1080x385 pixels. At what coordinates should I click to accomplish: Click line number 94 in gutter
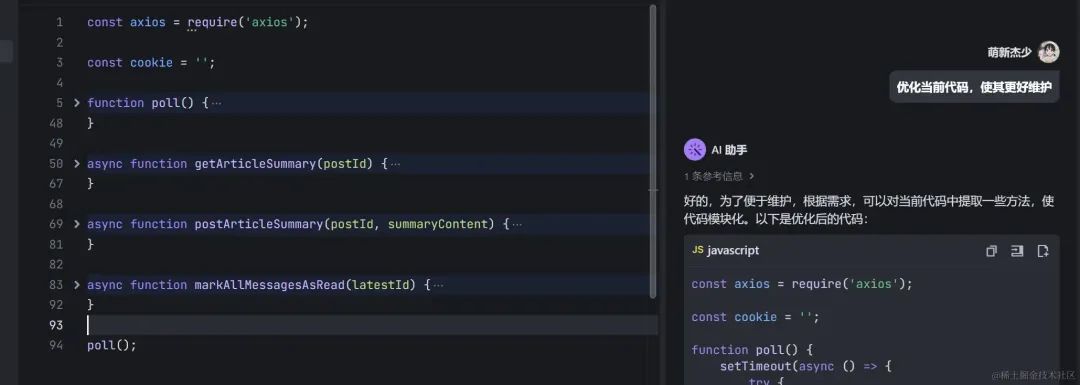[x=56, y=345]
